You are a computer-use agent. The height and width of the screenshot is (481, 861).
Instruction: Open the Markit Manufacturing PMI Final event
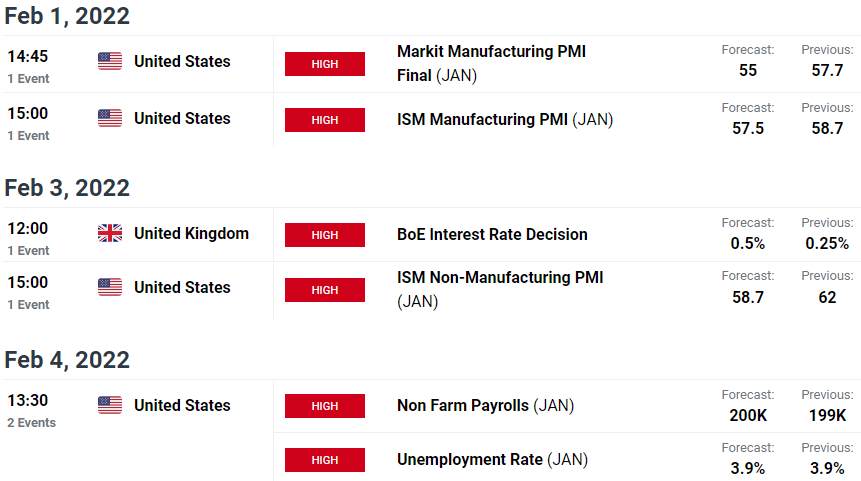[491, 63]
